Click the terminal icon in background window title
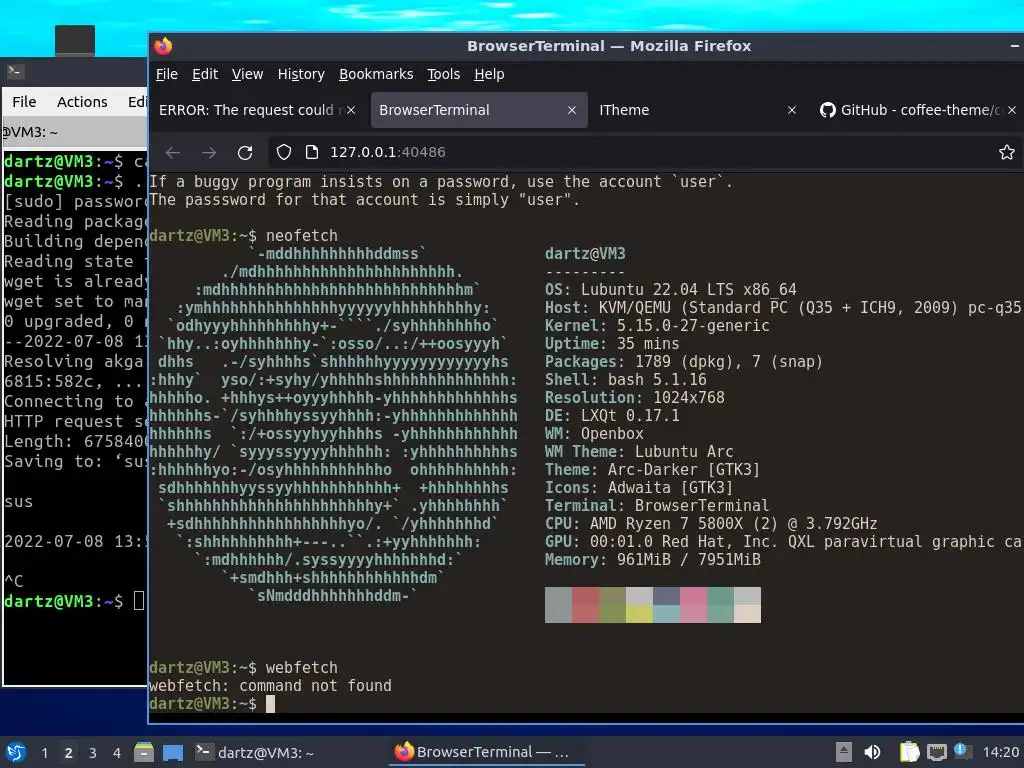The height and width of the screenshot is (768, 1024). coord(15,71)
